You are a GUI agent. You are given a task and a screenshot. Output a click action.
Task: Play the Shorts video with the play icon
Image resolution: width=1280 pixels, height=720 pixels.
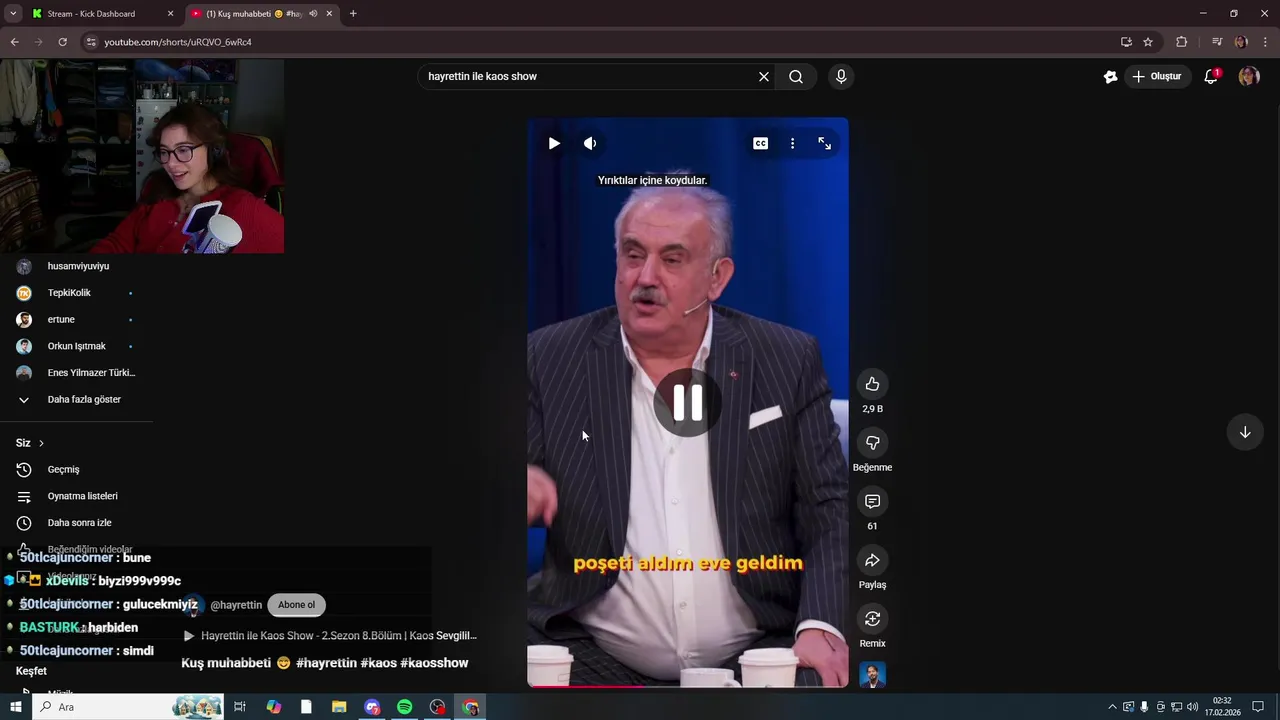tap(554, 144)
